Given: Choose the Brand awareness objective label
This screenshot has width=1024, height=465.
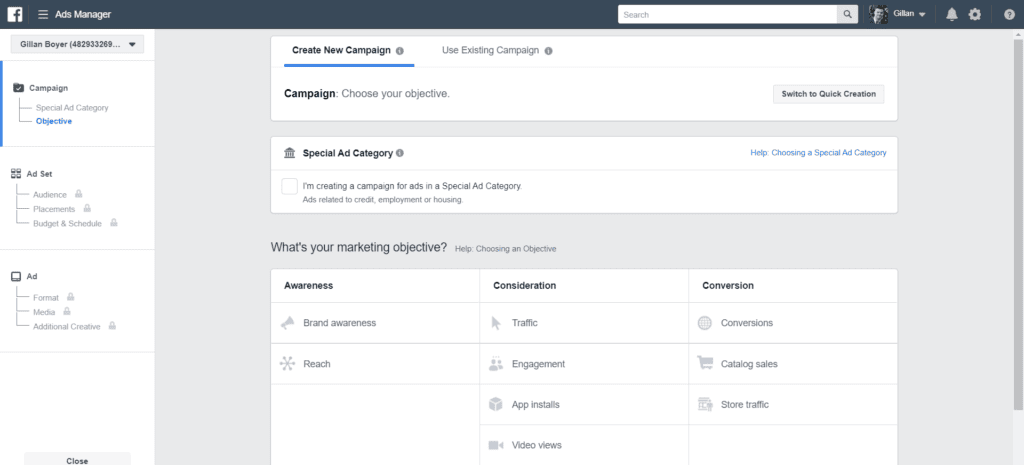Looking at the screenshot, I should 340,323.
